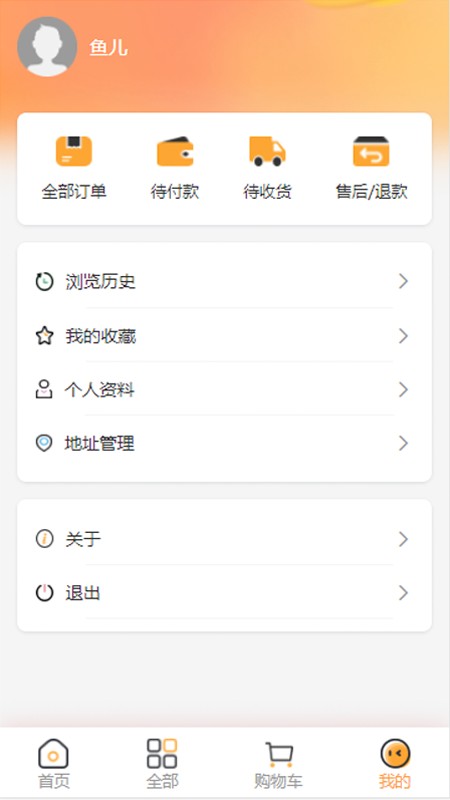Expand 浏览历史 via its right chevron

(404, 281)
